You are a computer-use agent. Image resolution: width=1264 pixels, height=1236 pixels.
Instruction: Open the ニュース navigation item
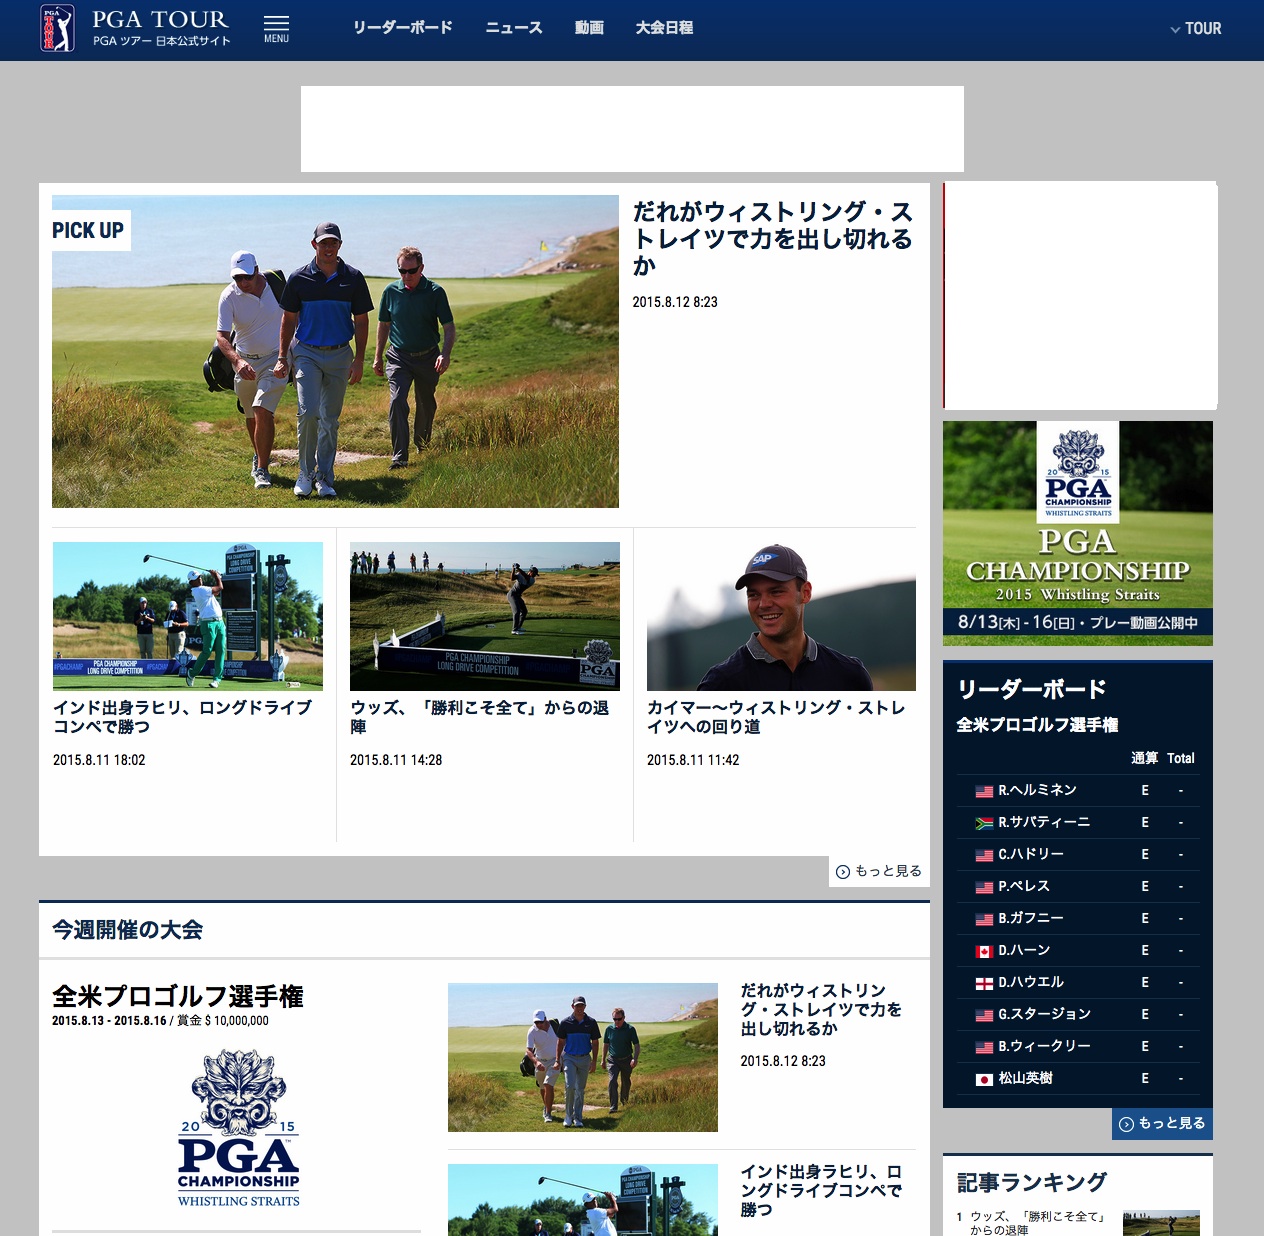pos(514,28)
